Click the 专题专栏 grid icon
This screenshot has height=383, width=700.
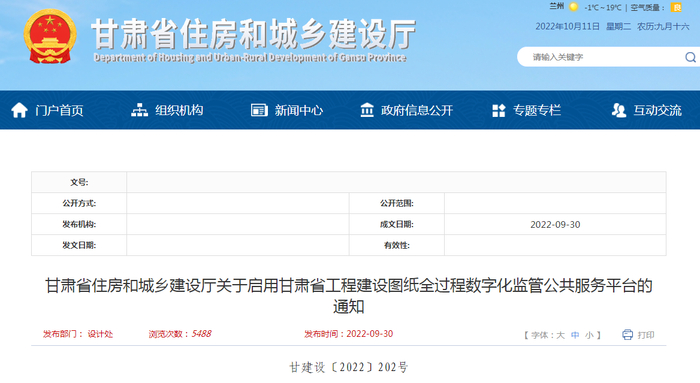tap(498, 110)
